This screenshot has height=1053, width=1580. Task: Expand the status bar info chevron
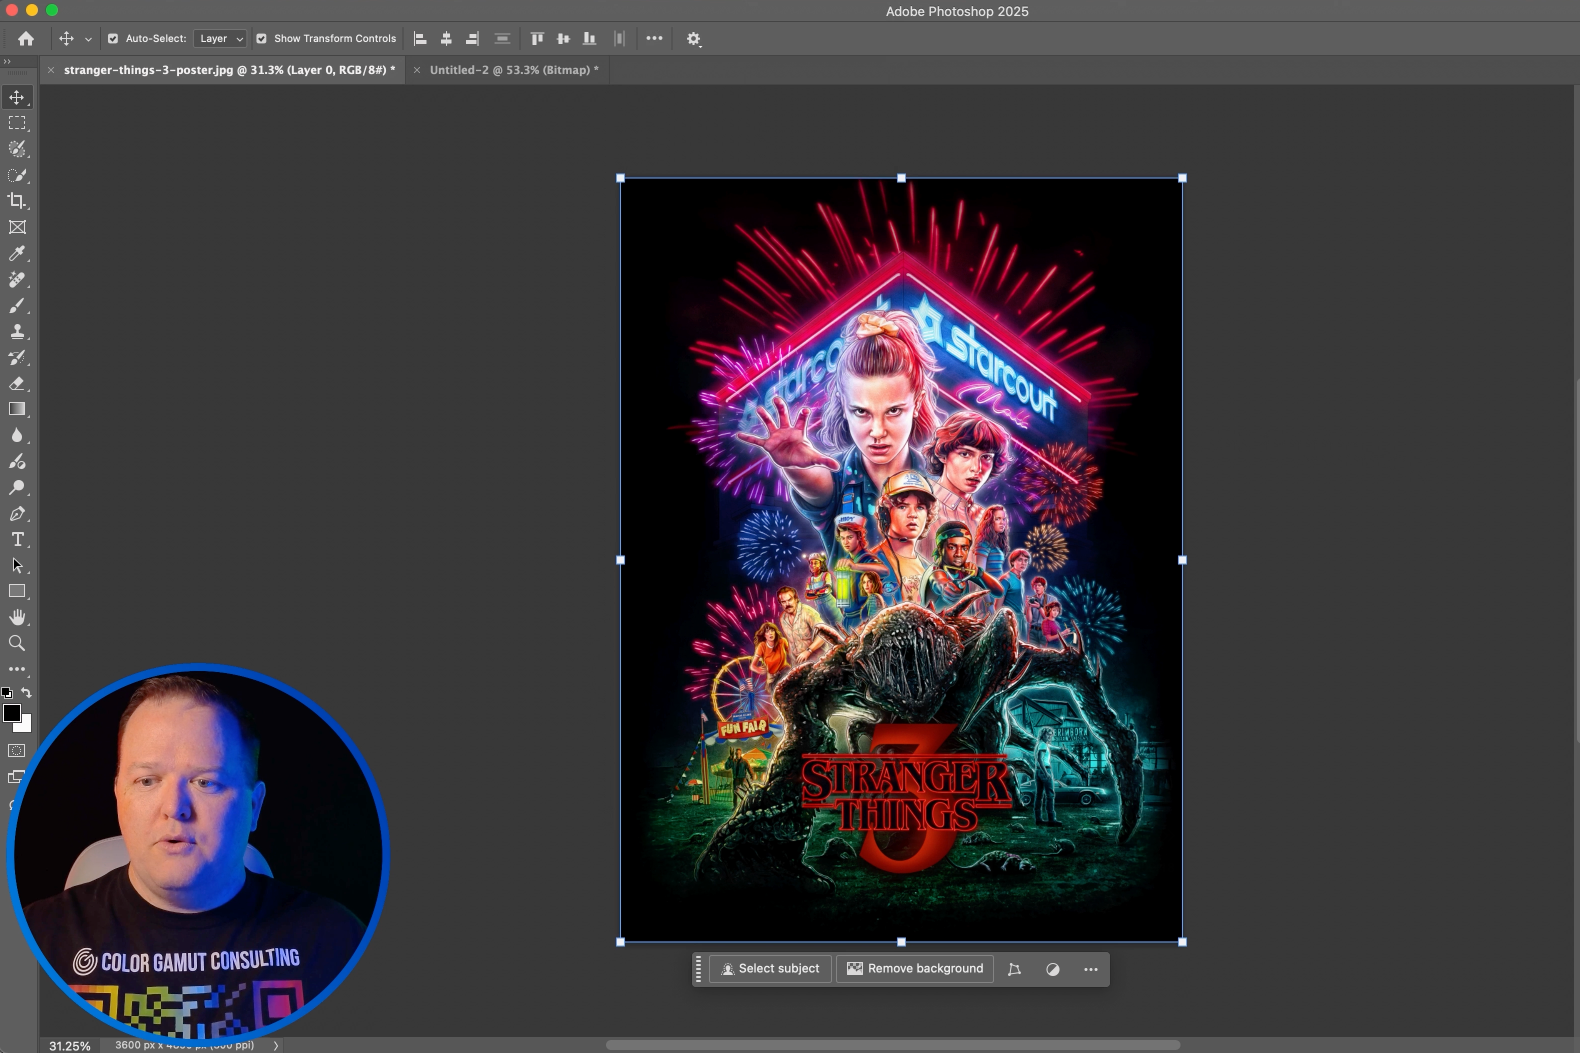pyautogui.click(x=276, y=1045)
